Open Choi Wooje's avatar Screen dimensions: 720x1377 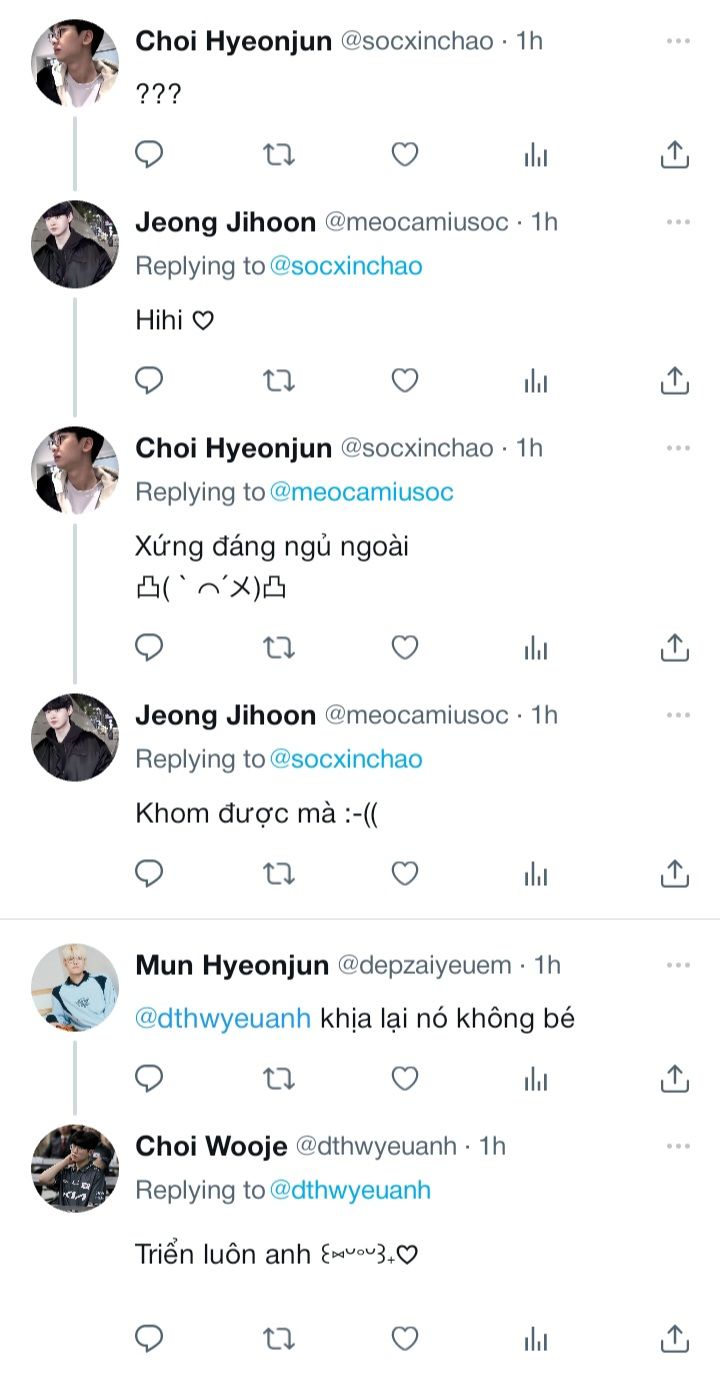coord(75,1168)
